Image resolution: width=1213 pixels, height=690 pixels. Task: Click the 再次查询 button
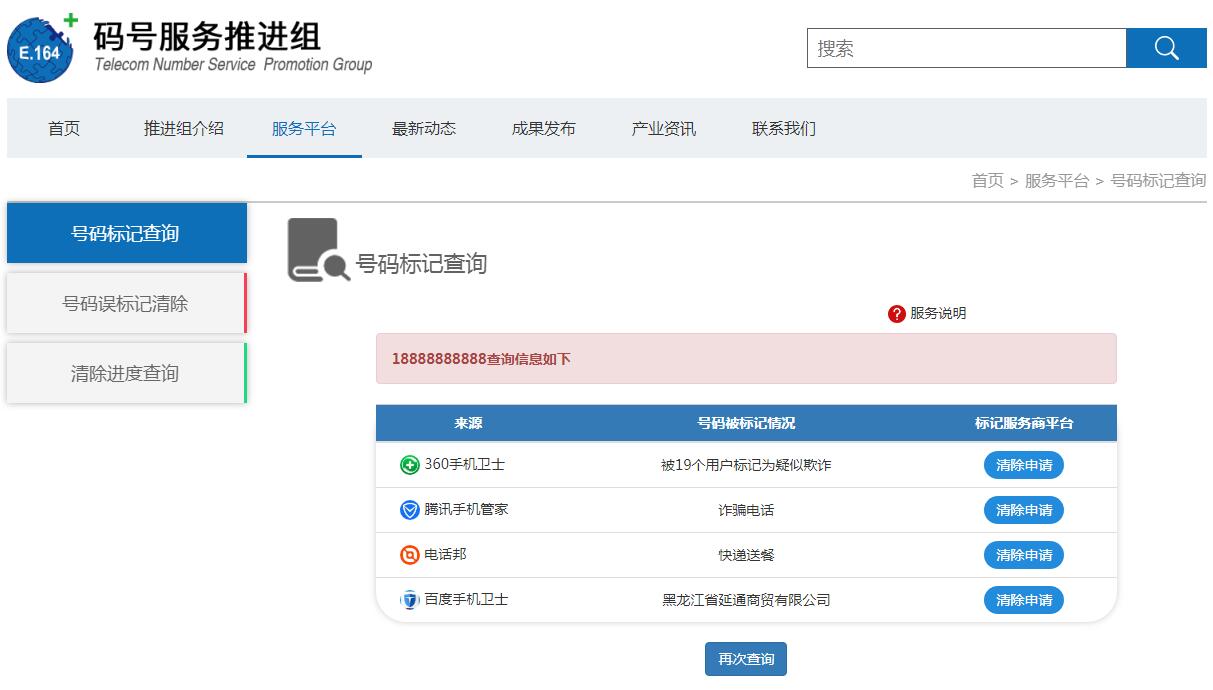coord(746,659)
